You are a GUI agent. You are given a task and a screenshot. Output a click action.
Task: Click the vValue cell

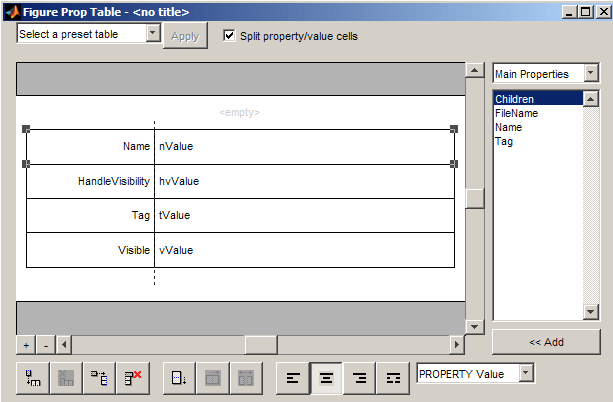point(305,250)
